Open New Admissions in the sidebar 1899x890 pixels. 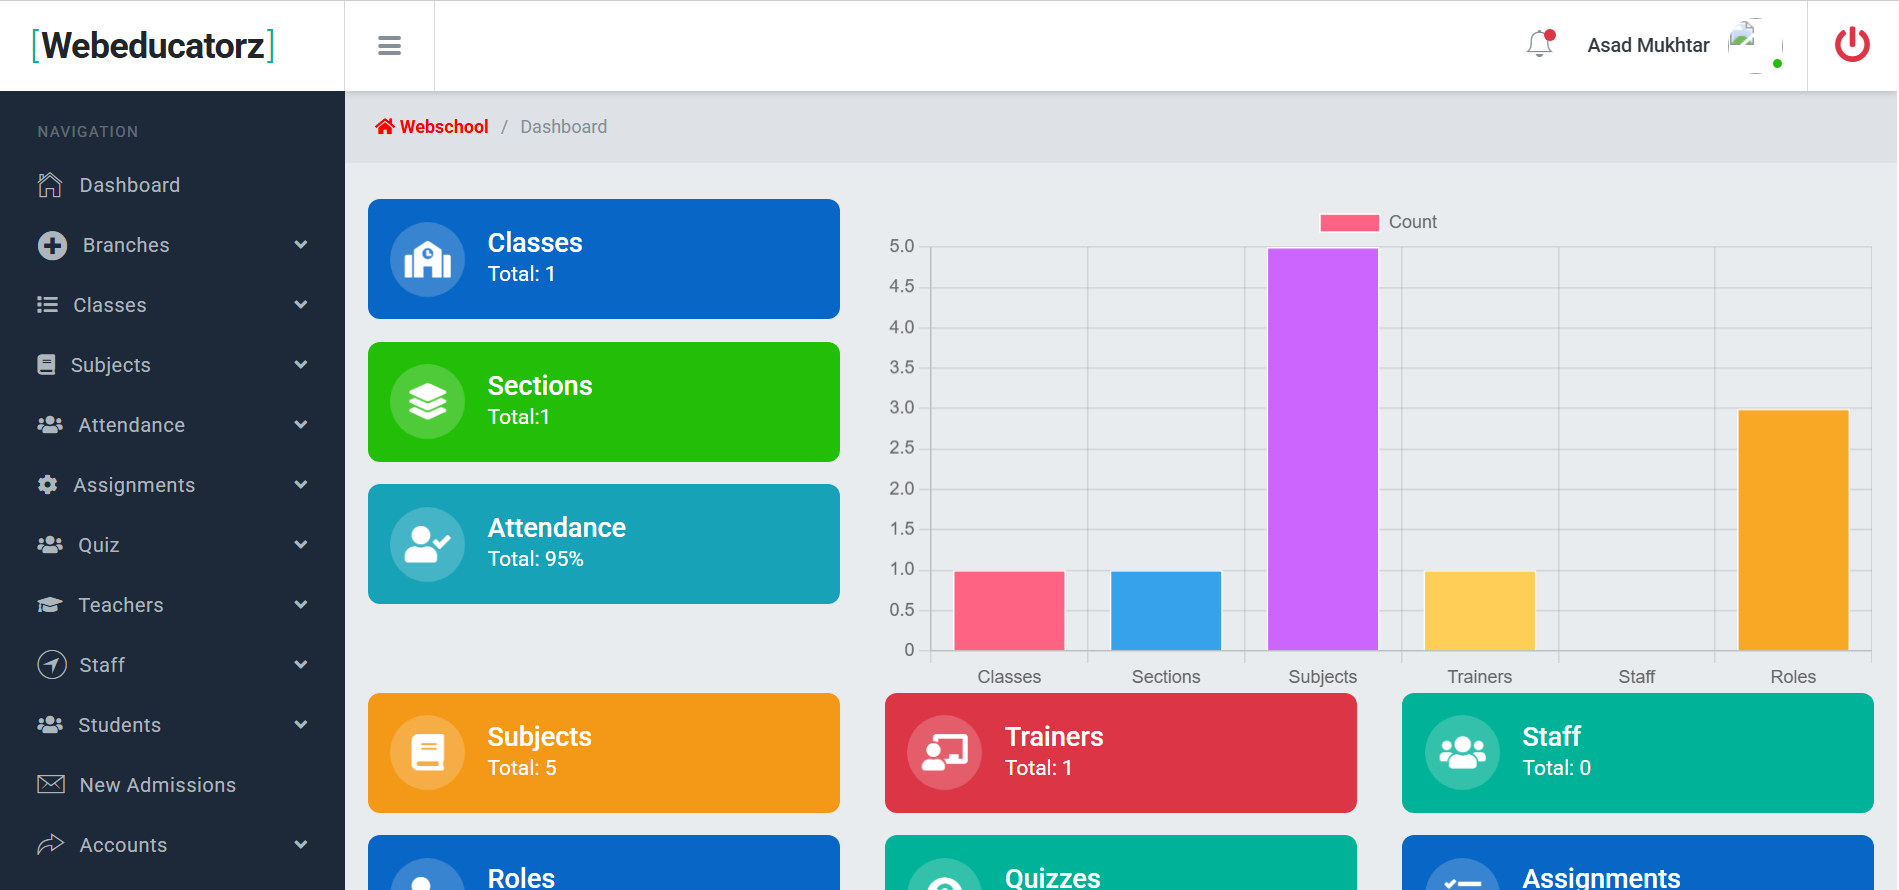157,785
